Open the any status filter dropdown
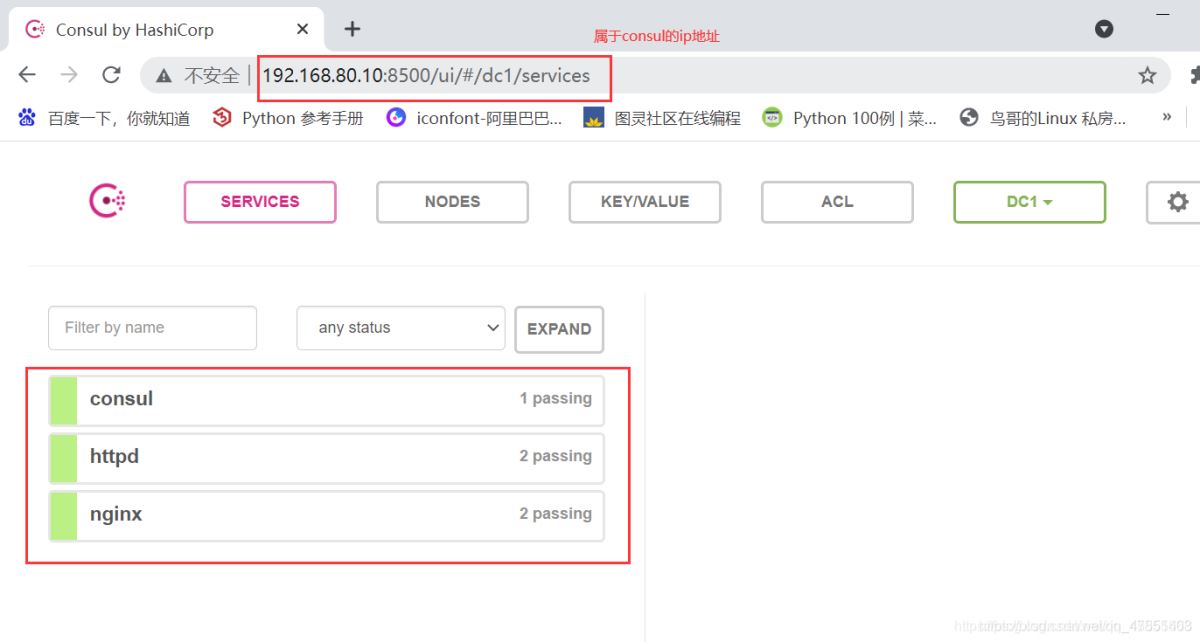 tap(400, 327)
